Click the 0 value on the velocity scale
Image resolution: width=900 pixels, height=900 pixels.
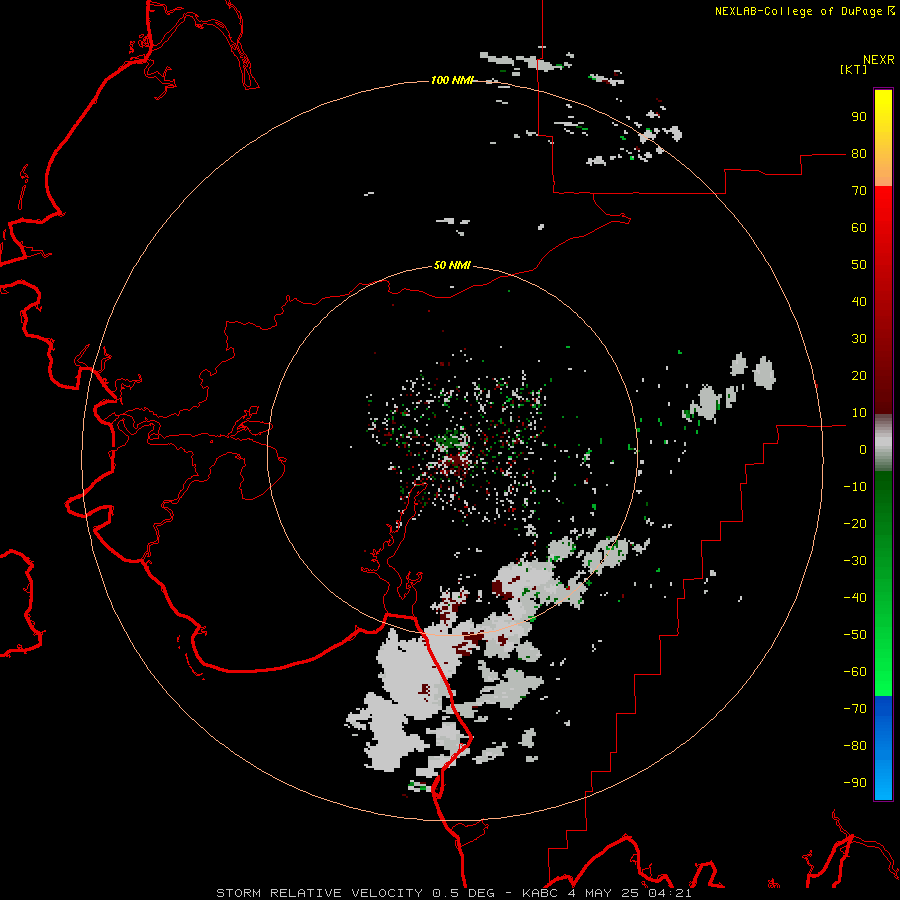pos(863,450)
